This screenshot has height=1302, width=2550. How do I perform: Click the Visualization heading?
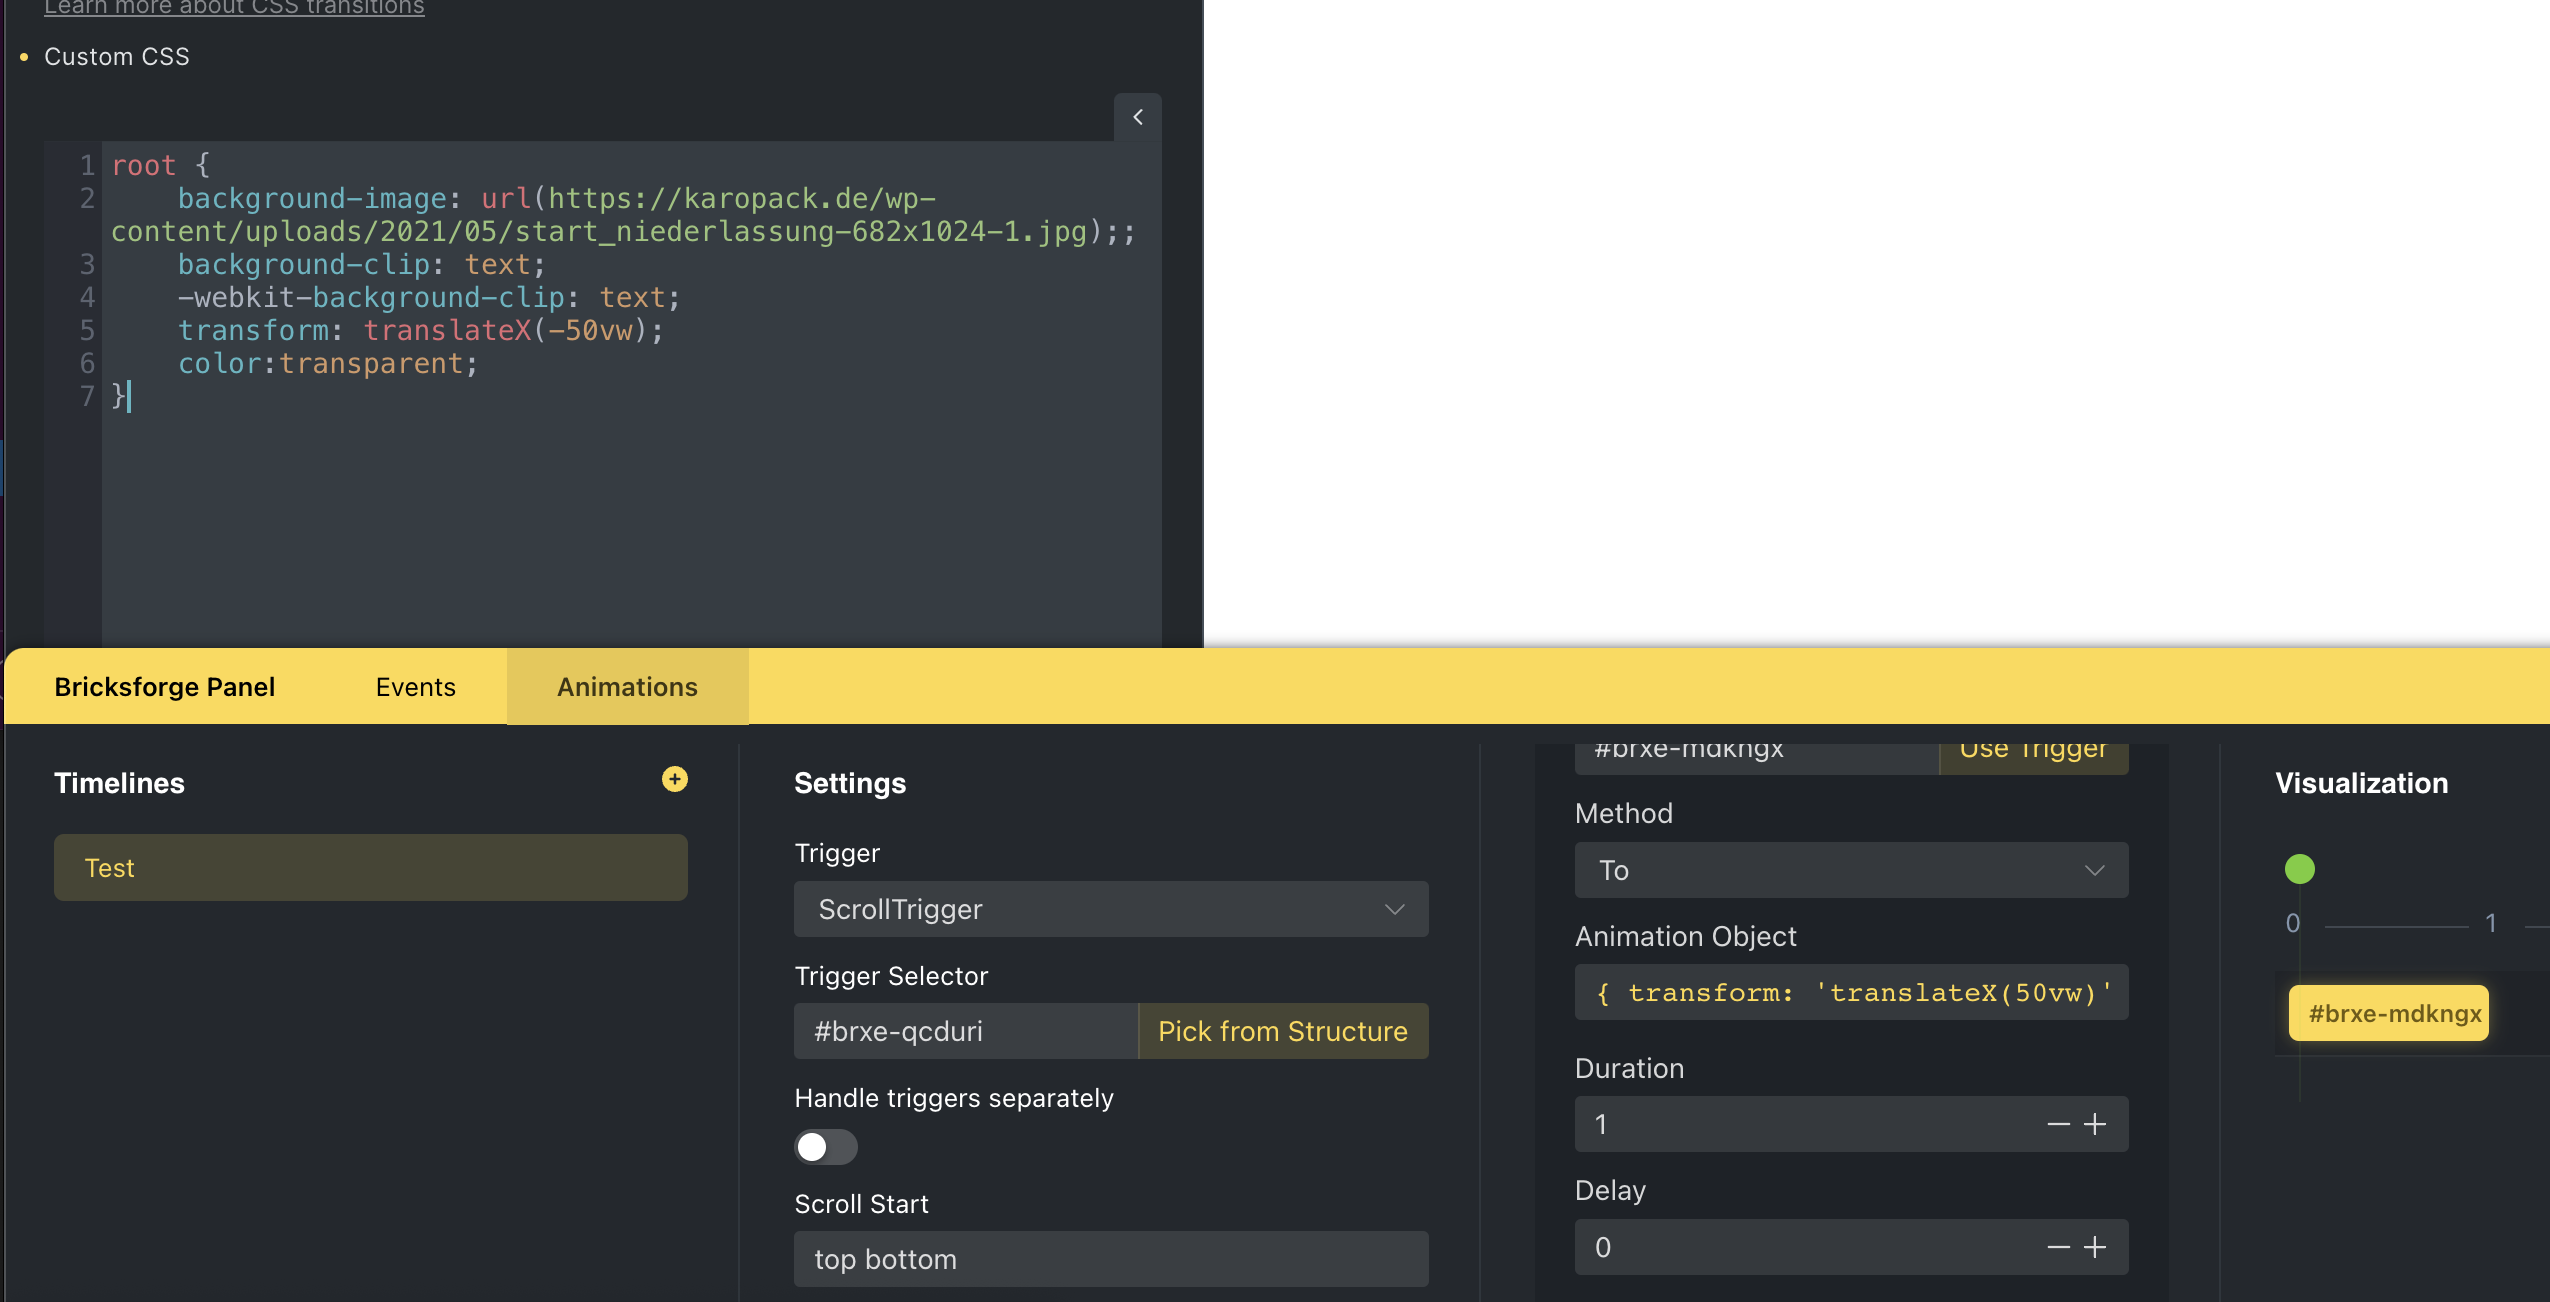pos(2362,783)
